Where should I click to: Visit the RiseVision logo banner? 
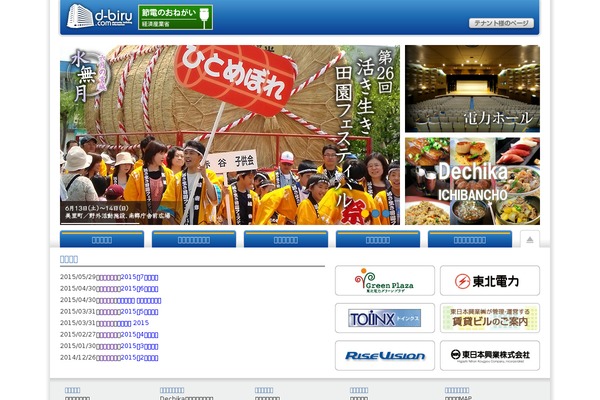click(385, 356)
